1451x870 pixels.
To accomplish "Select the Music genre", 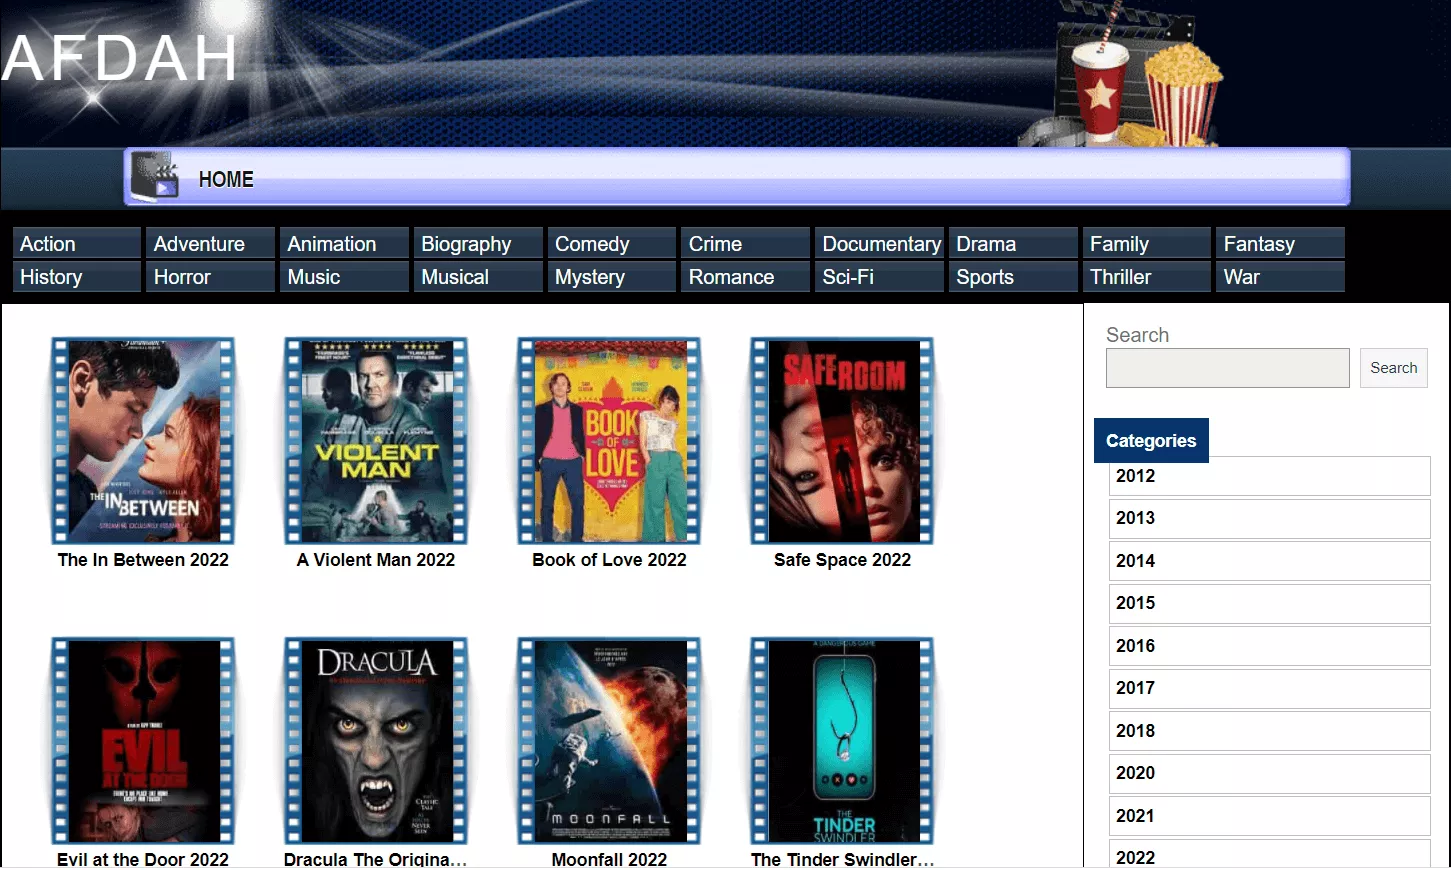I will [345, 277].
